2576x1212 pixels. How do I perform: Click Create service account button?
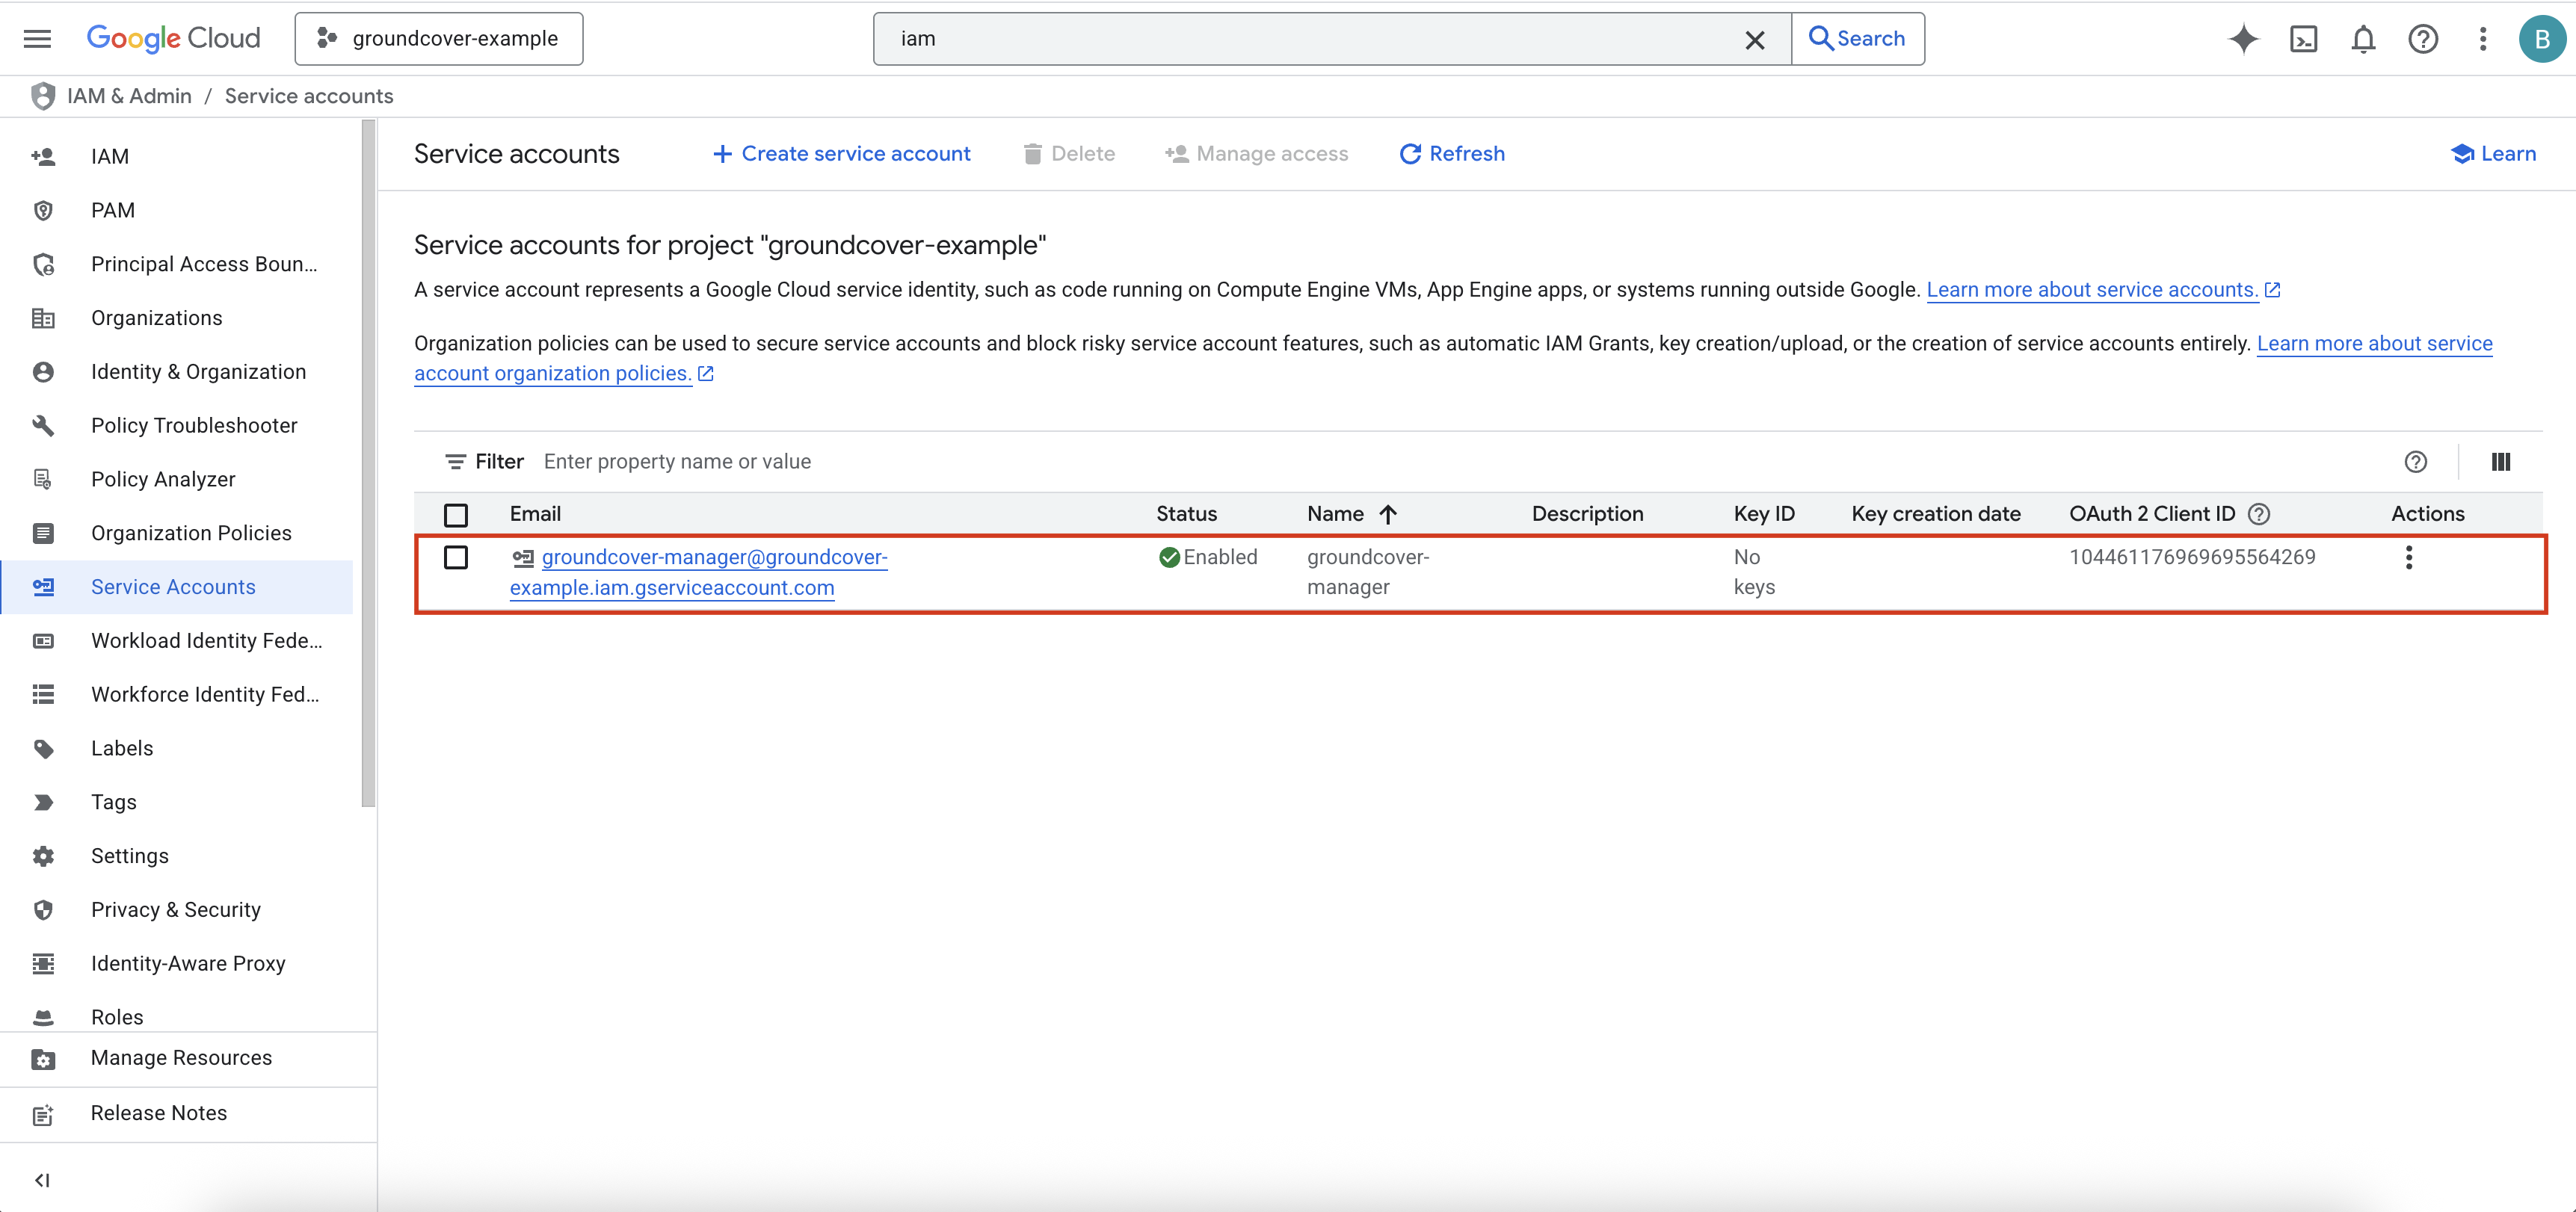pyautogui.click(x=841, y=154)
